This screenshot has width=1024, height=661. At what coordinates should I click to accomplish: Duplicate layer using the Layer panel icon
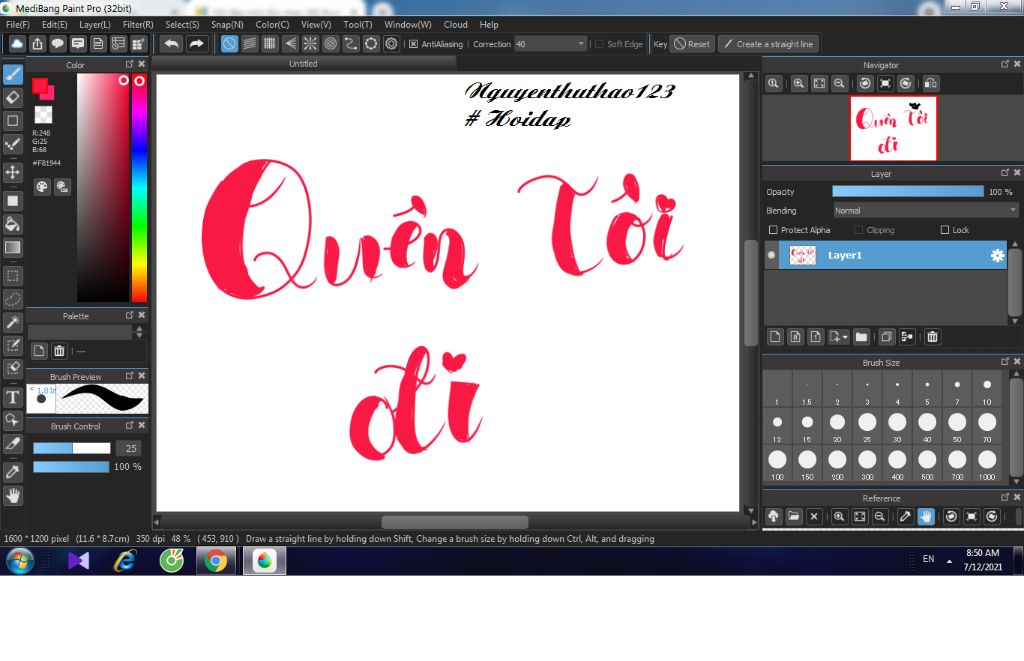(886, 336)
